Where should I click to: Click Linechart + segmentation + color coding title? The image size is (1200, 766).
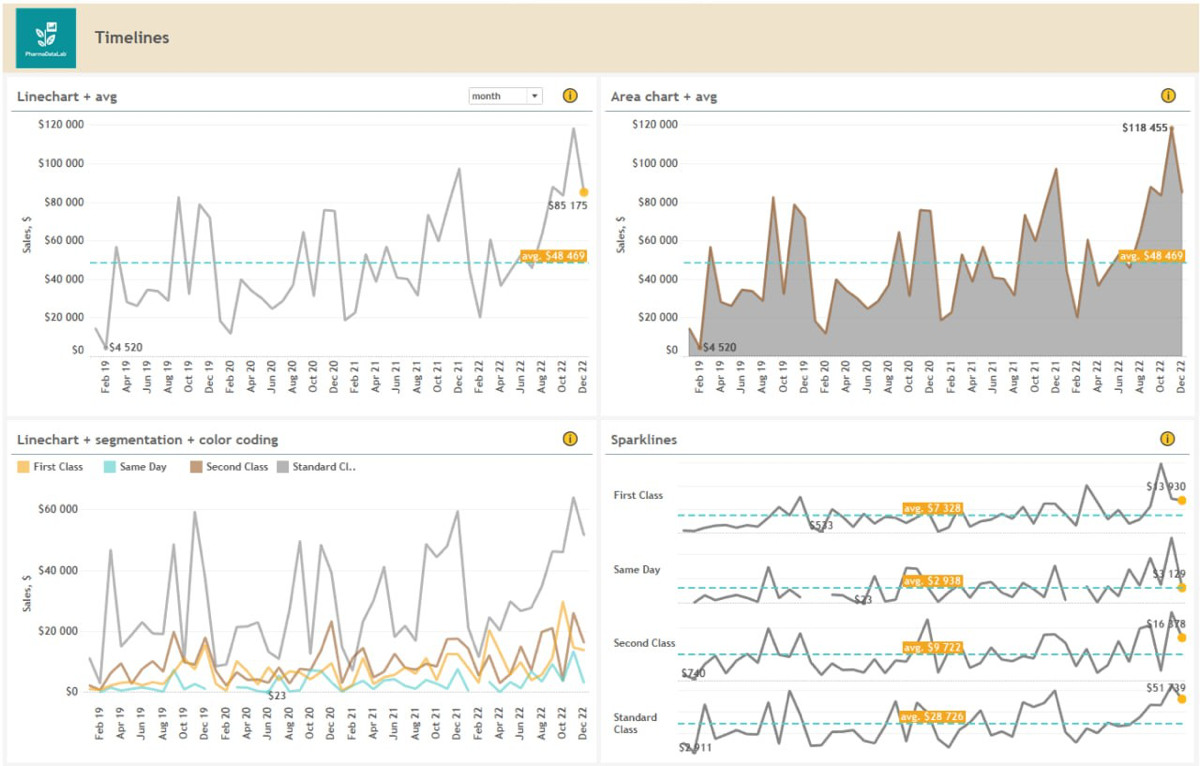coord(148,439)
